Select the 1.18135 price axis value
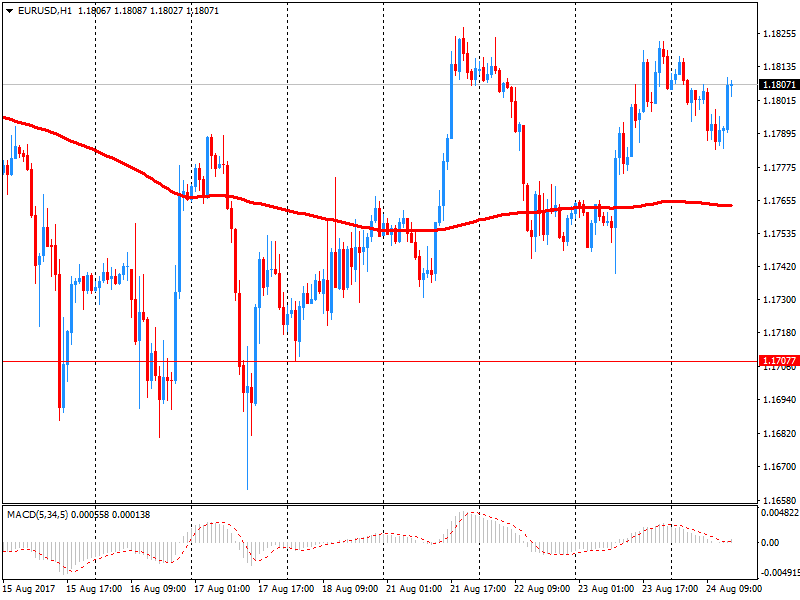This screenshot has height=600, width=800. [x=779, y=67]
